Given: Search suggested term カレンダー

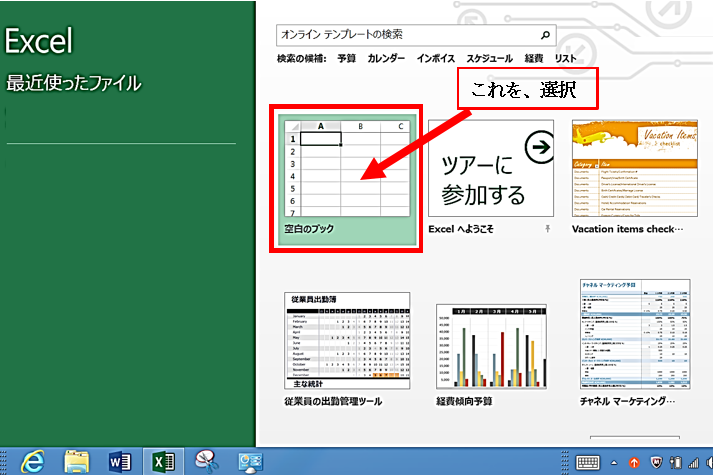Looking at the screenshot, I should click(386, 59).
